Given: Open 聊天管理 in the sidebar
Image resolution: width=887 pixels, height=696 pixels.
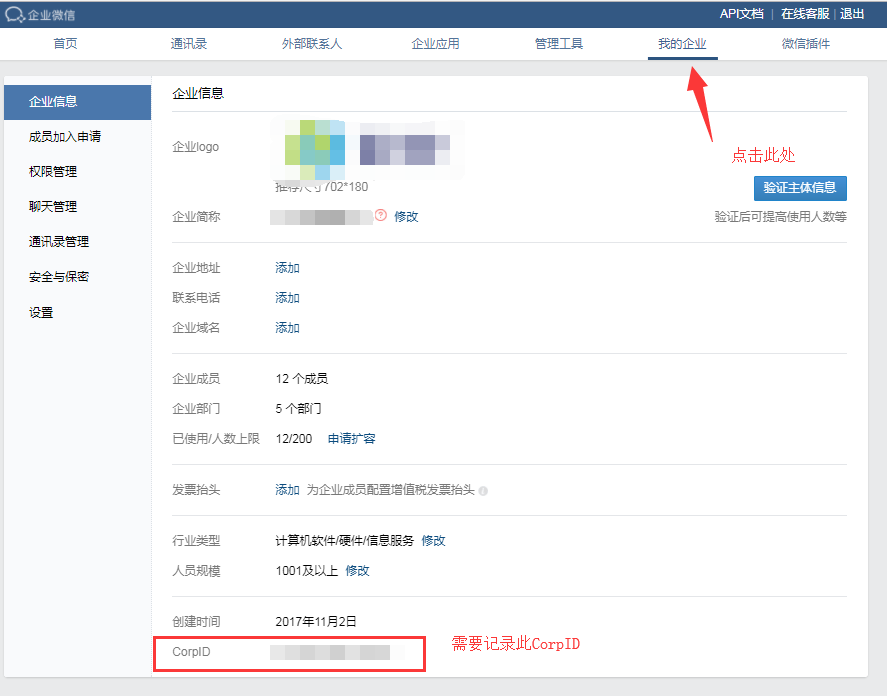Looking at the screenshot, I should [53, 207].
